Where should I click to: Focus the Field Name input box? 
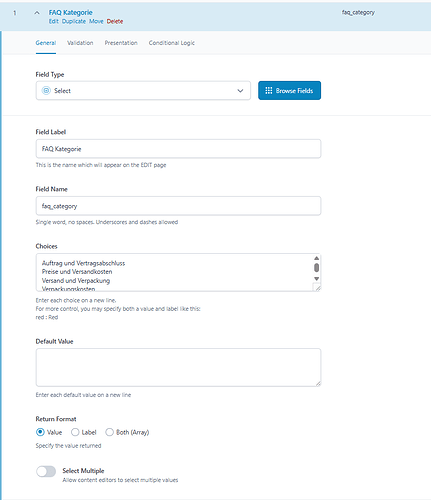pos(178,206)
